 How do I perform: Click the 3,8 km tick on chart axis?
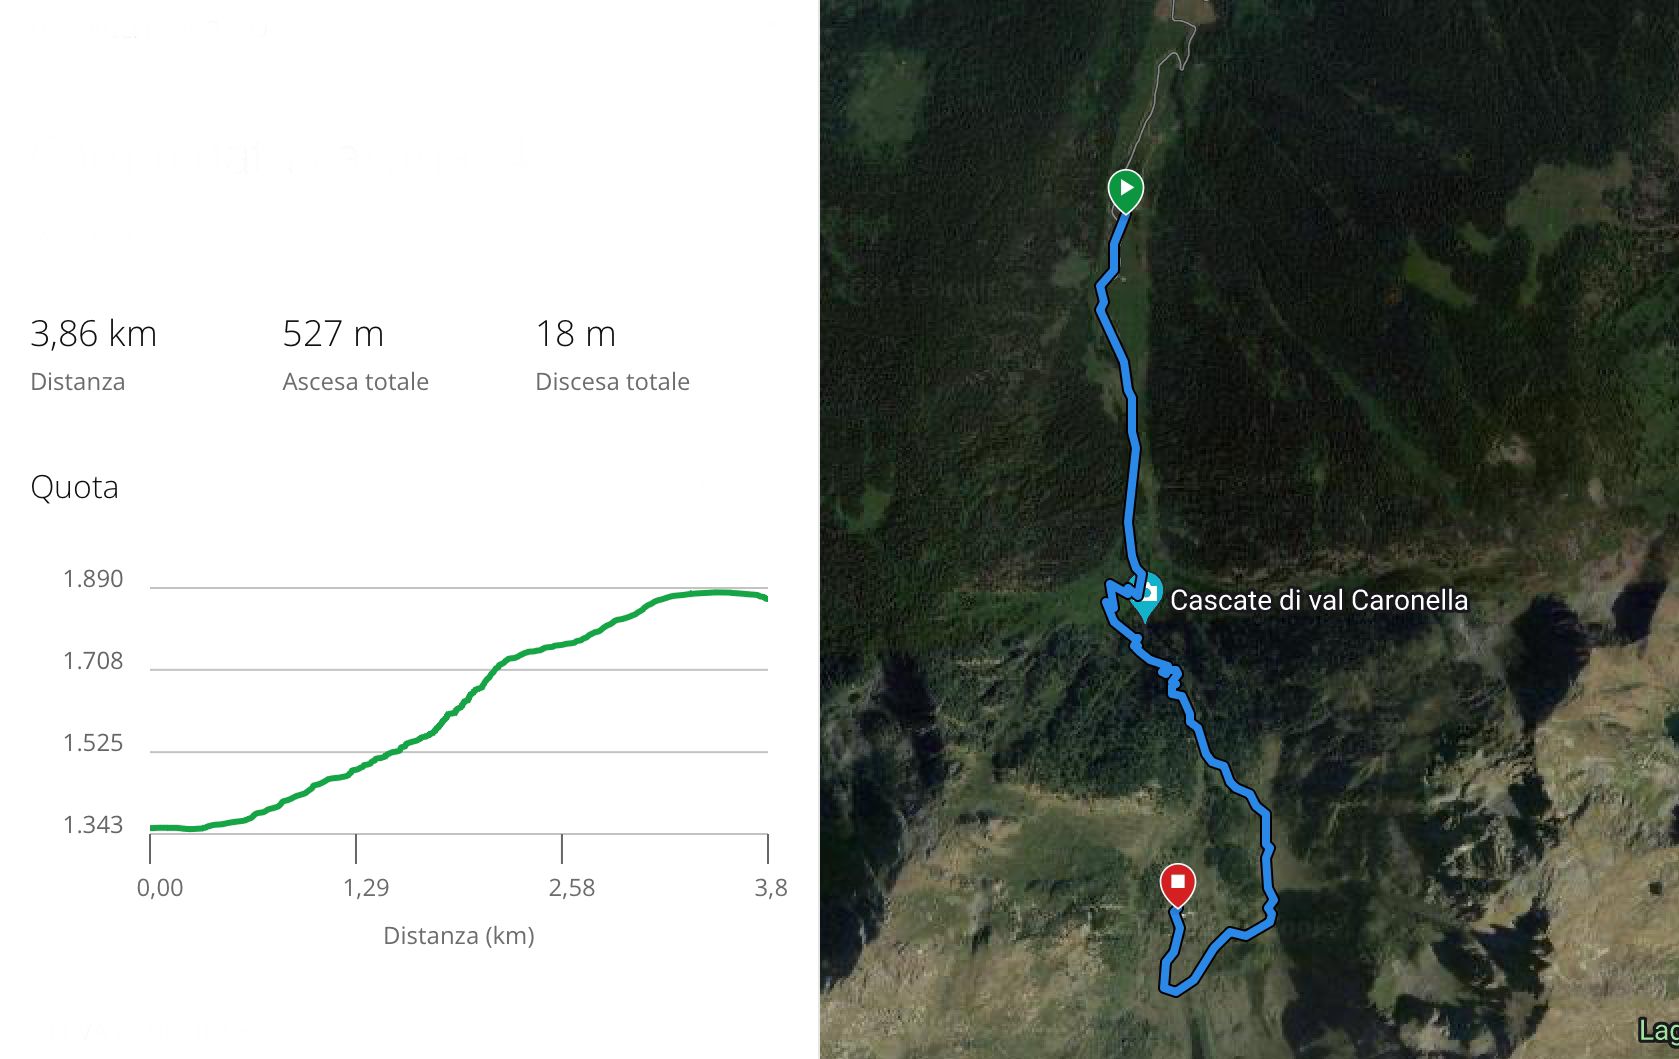click(x=771, y=888)
